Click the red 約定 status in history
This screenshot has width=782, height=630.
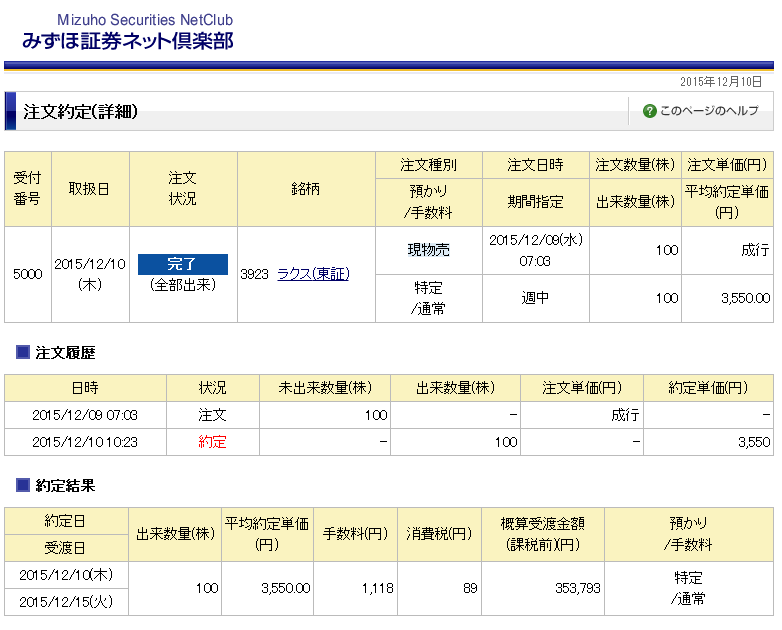(212, 442)
